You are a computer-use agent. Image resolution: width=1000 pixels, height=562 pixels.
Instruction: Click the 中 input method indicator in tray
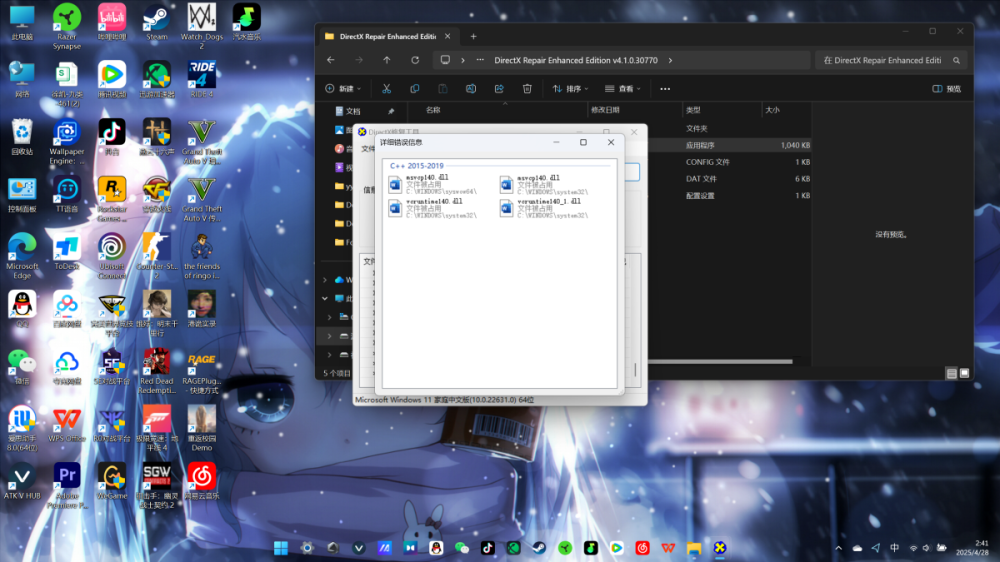[895, 548]
